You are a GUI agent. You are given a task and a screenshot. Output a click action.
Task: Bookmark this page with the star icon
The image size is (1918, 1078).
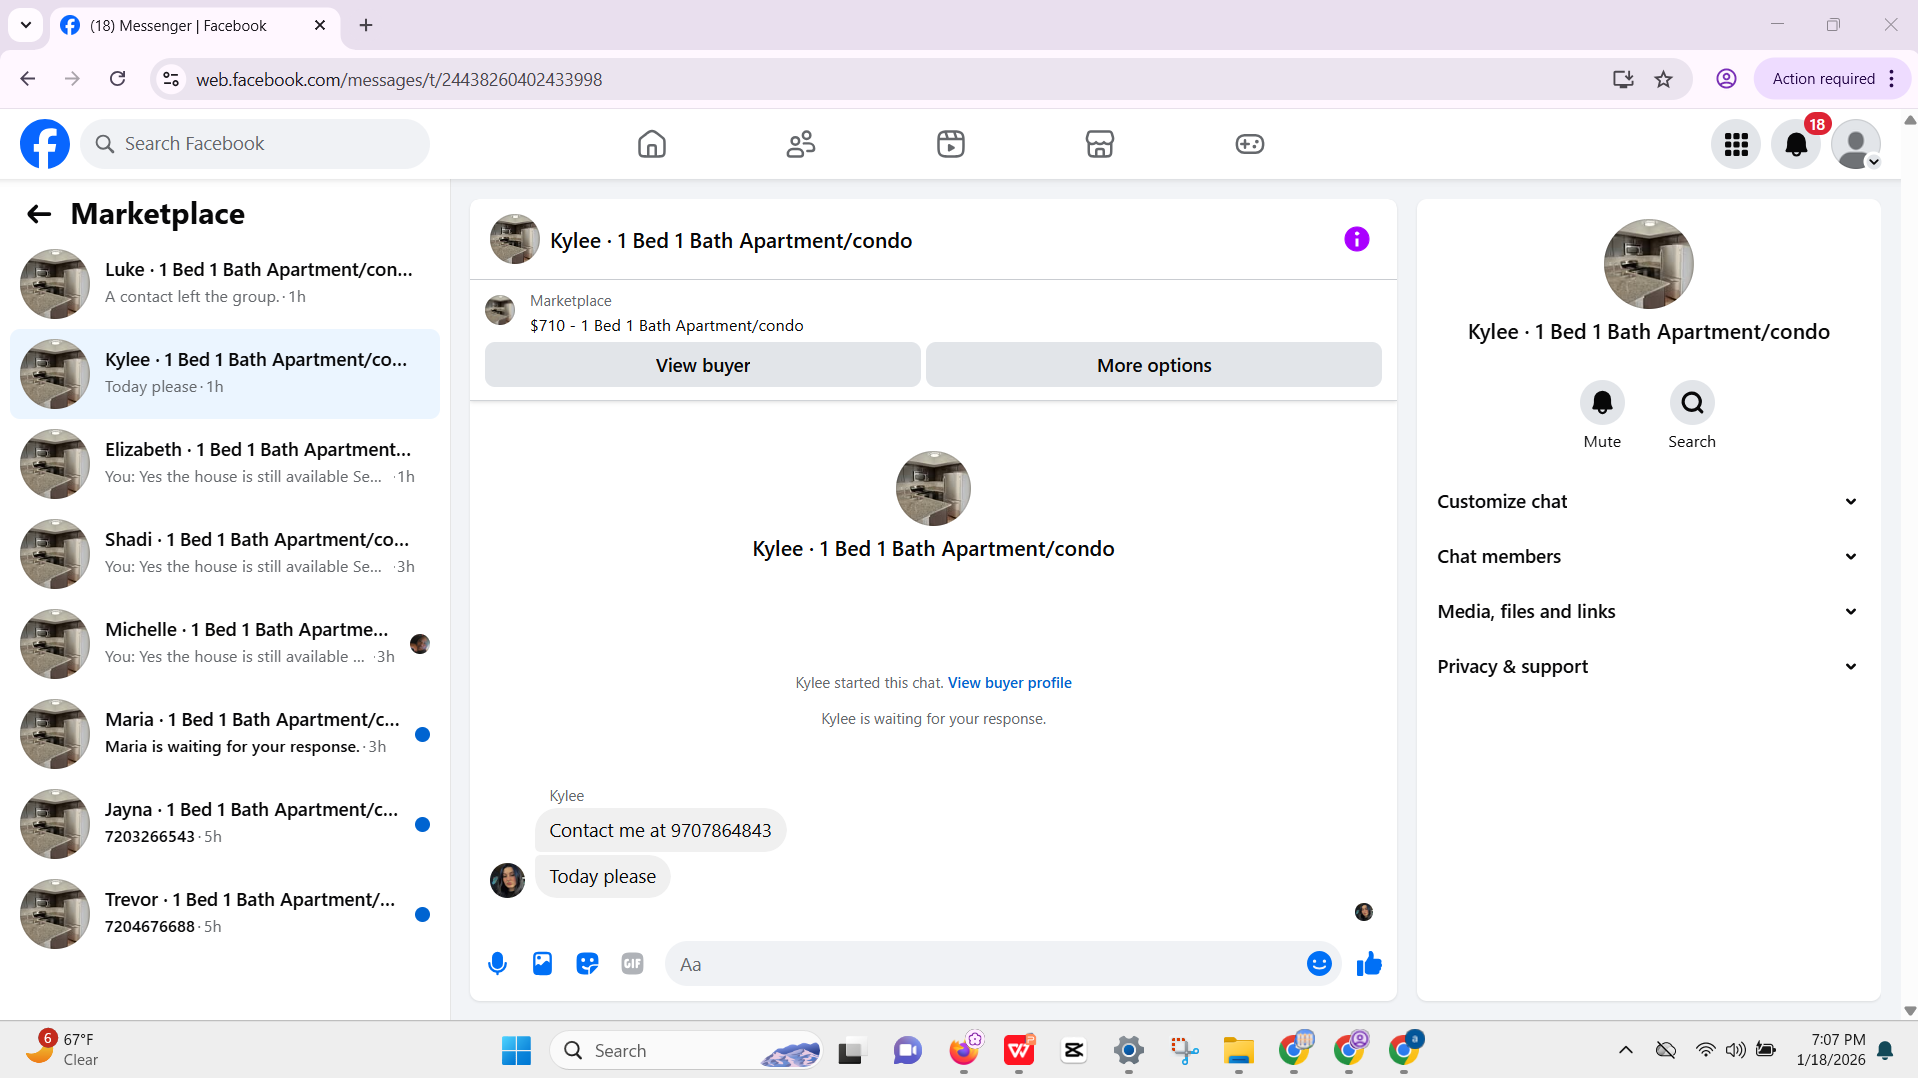[1663, 79]
